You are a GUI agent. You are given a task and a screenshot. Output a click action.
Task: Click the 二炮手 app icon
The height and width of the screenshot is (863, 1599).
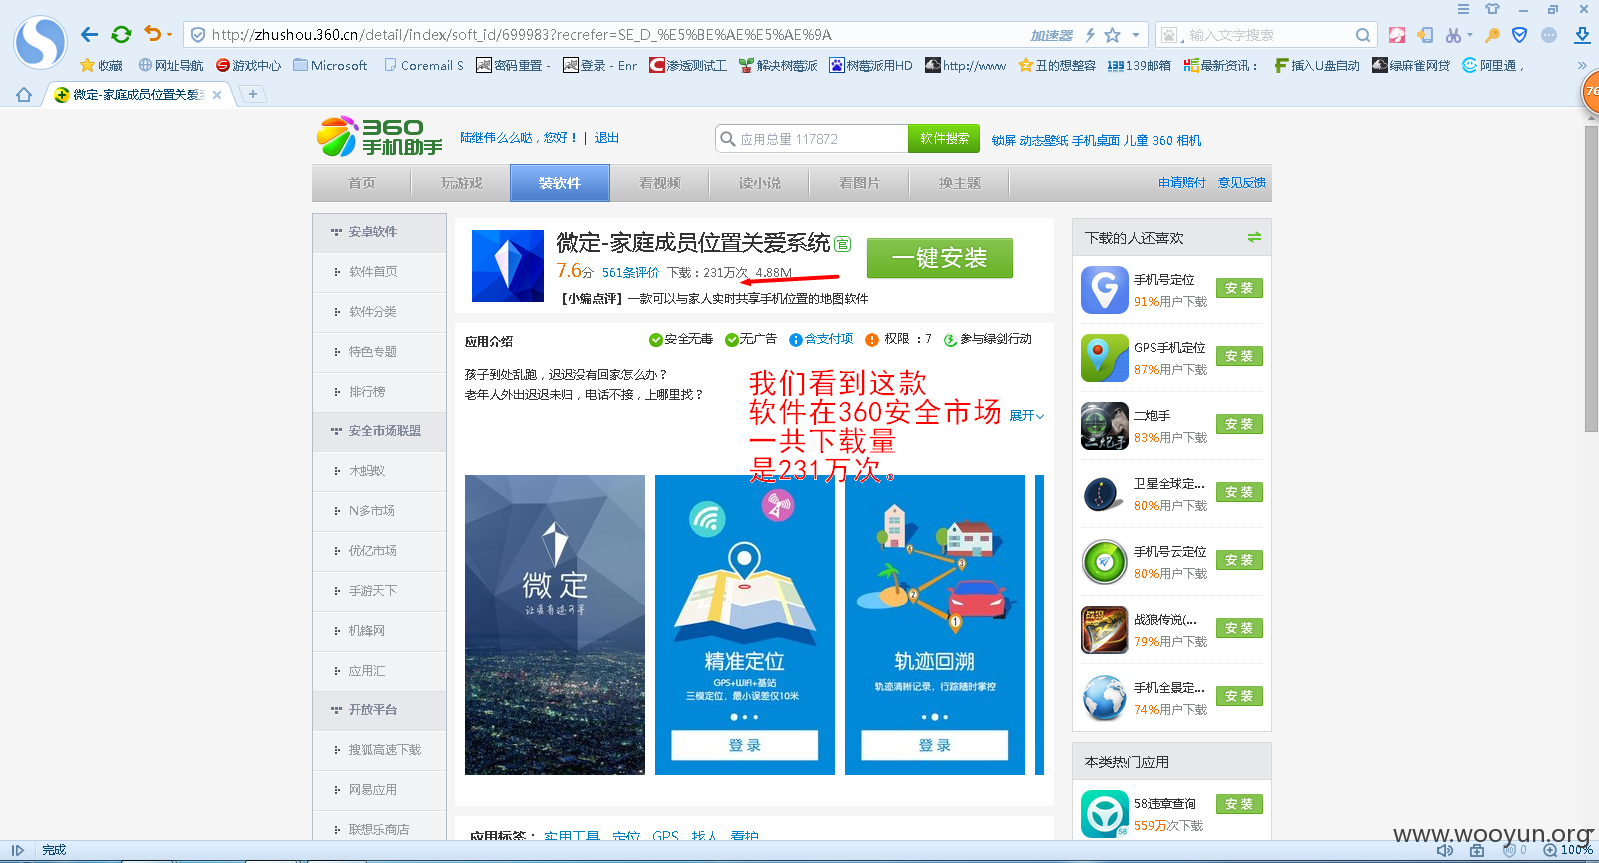pos(1105,426)
